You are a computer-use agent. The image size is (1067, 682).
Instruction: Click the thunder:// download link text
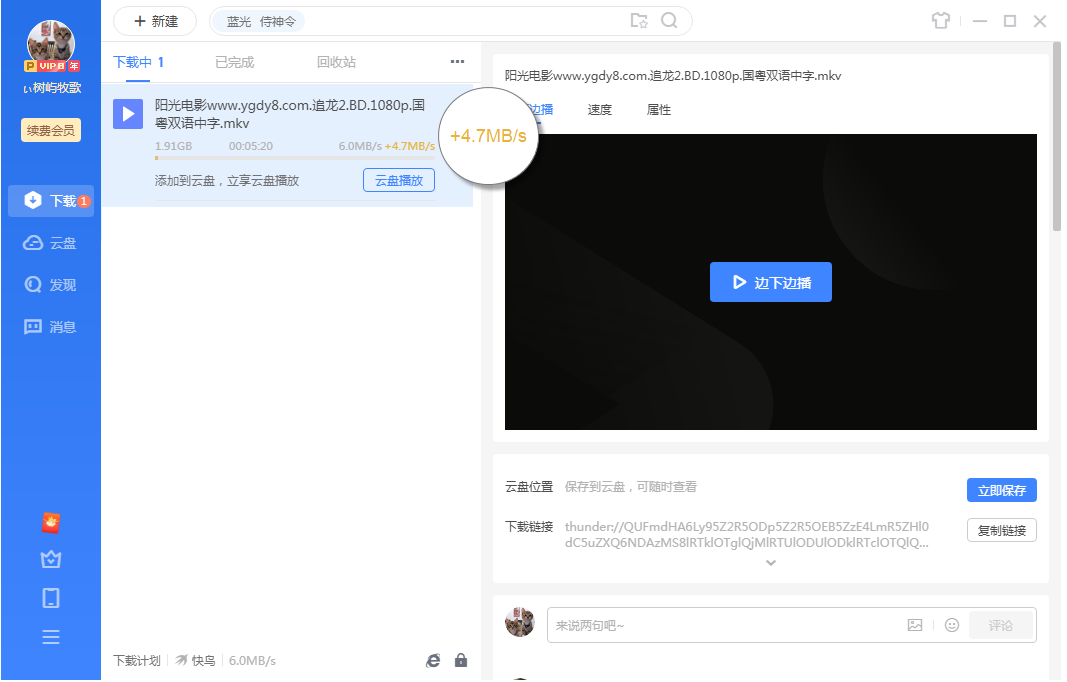746,534
